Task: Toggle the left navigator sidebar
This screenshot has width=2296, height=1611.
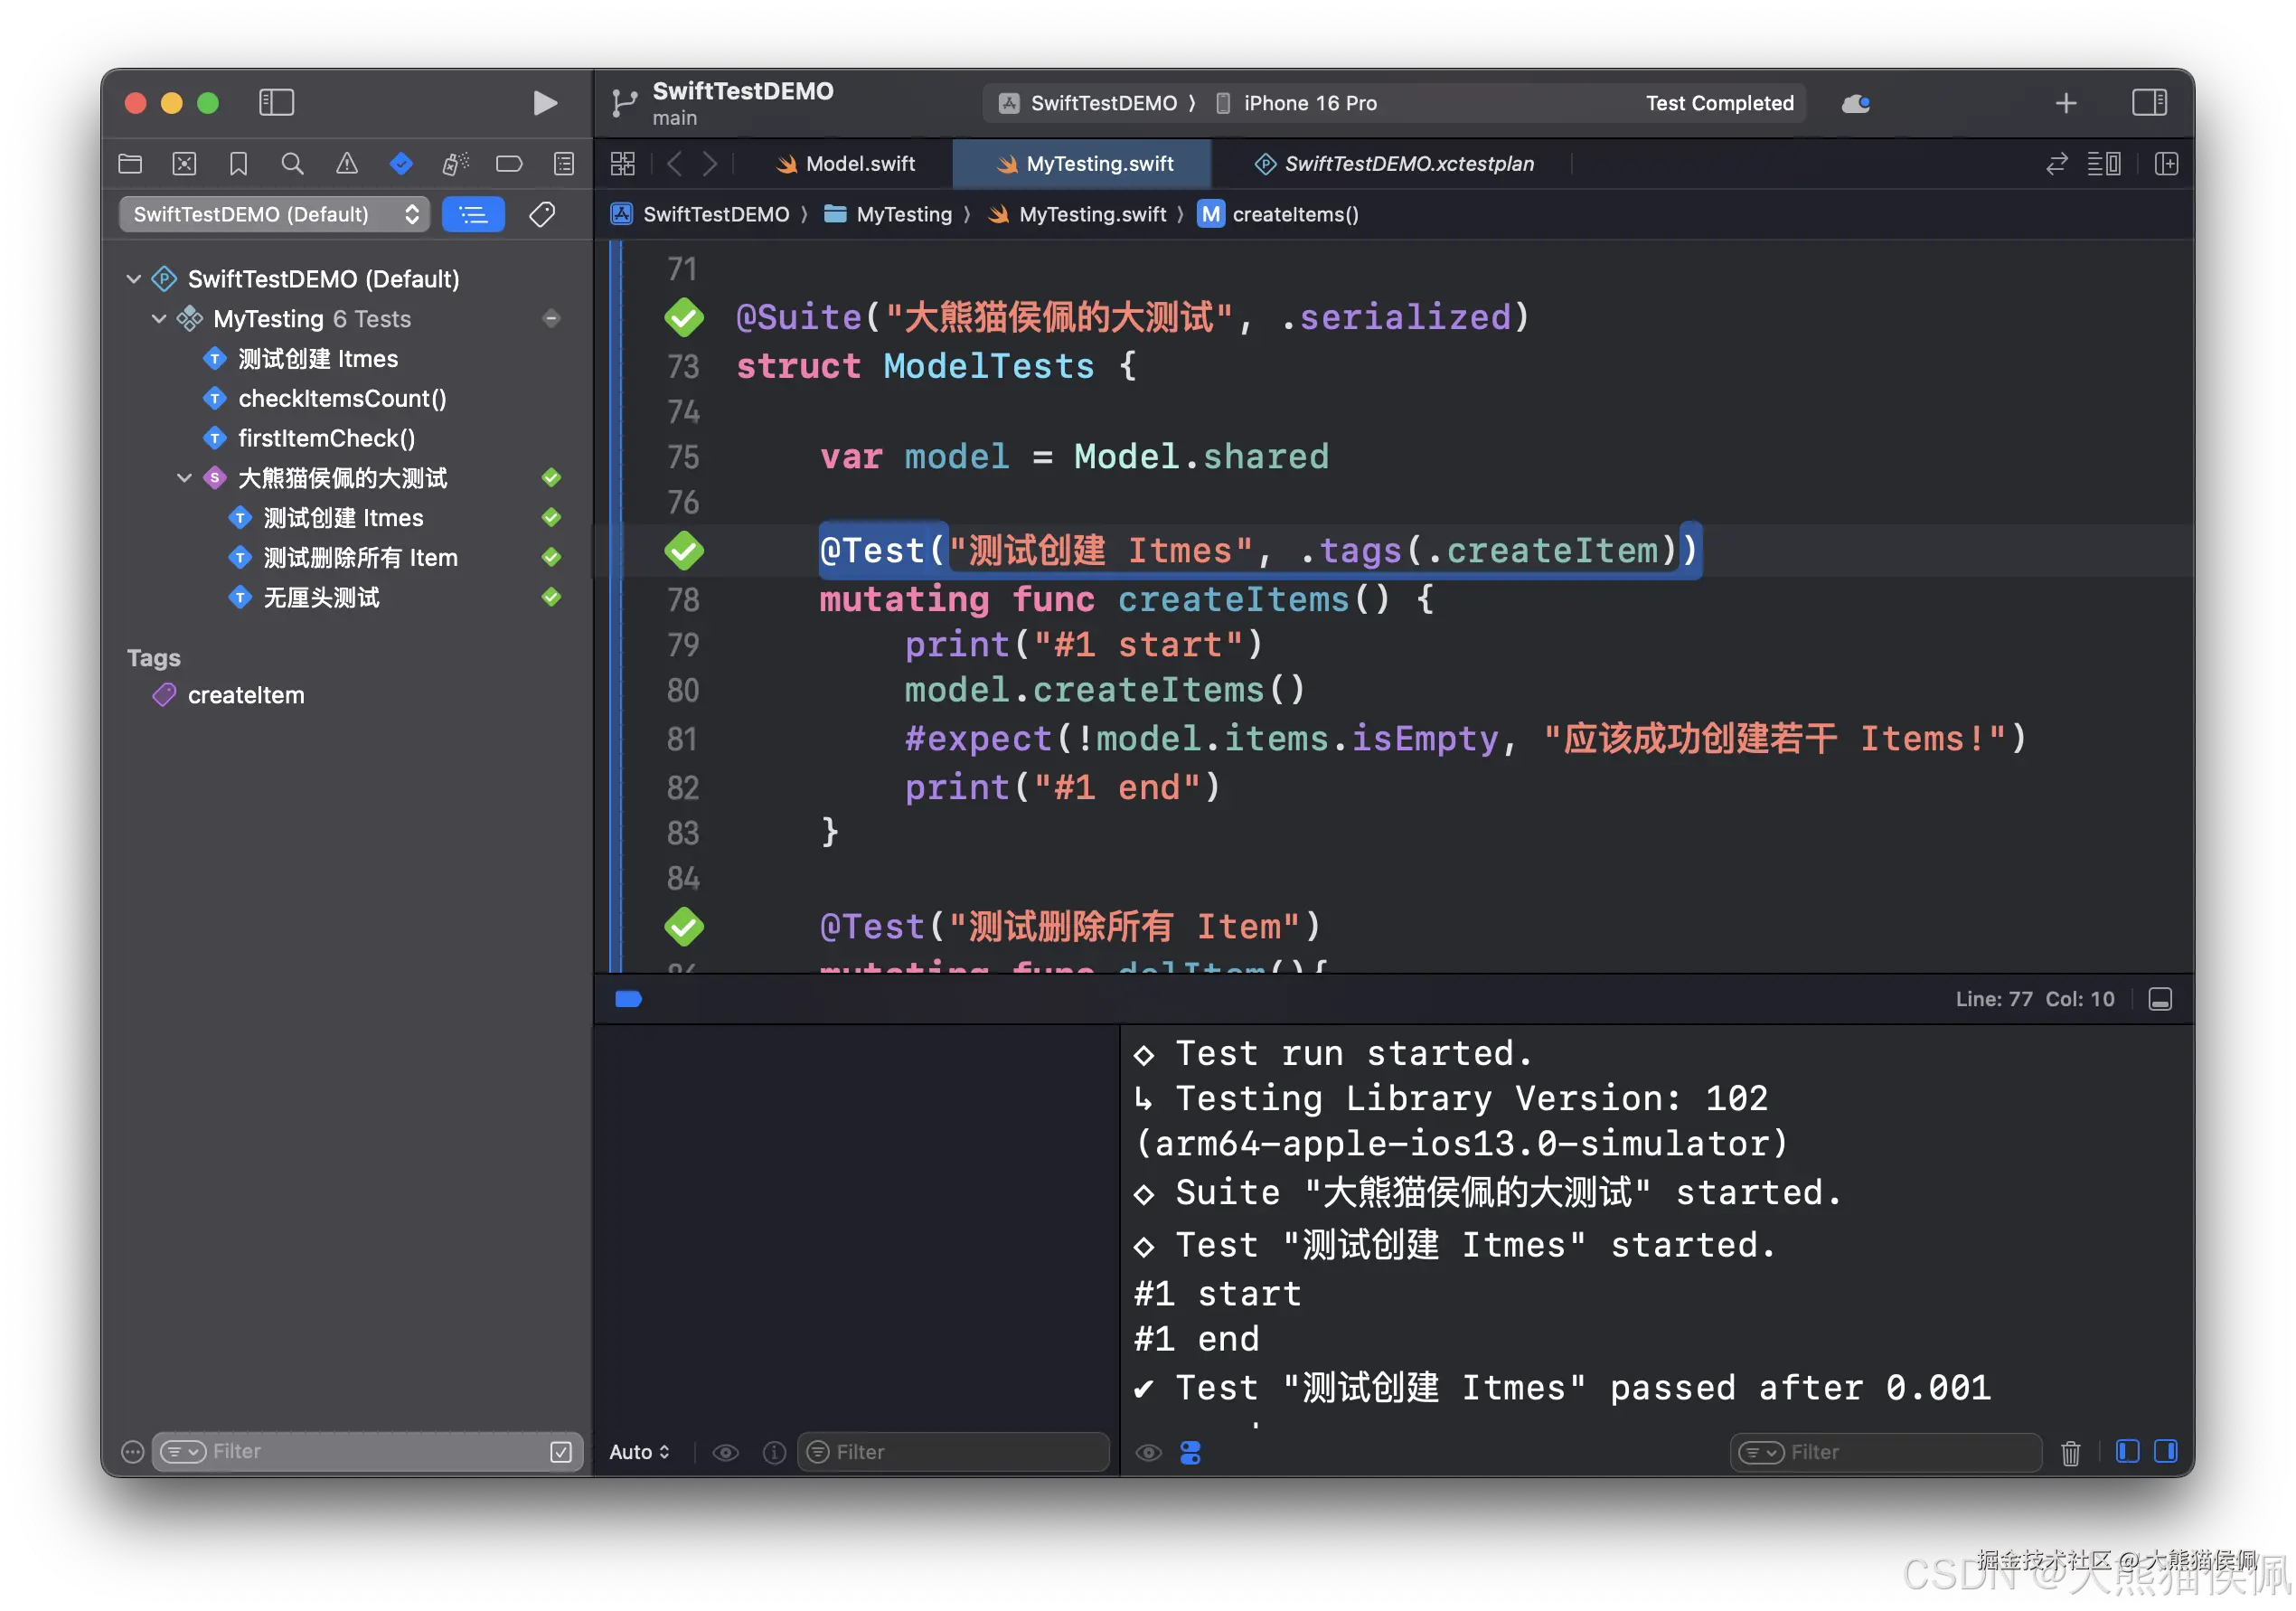Action: pos(276,103)
